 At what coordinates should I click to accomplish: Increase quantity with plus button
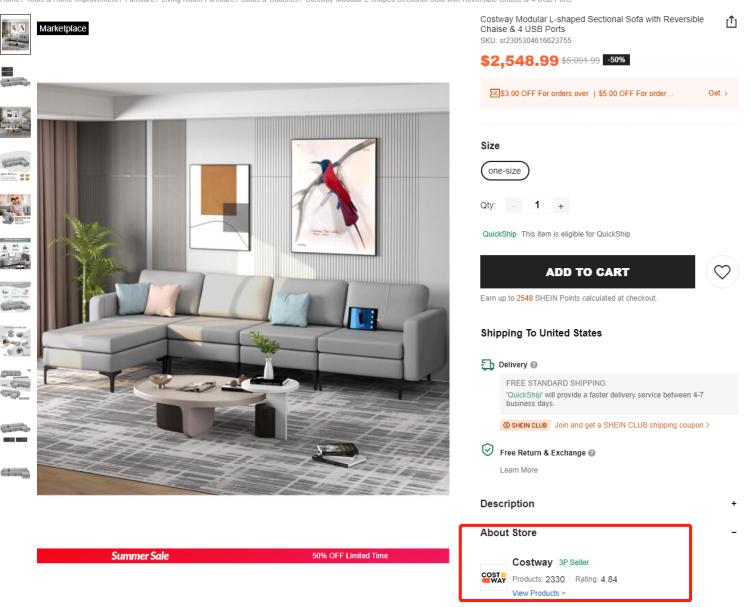click(x=561, y=206)
